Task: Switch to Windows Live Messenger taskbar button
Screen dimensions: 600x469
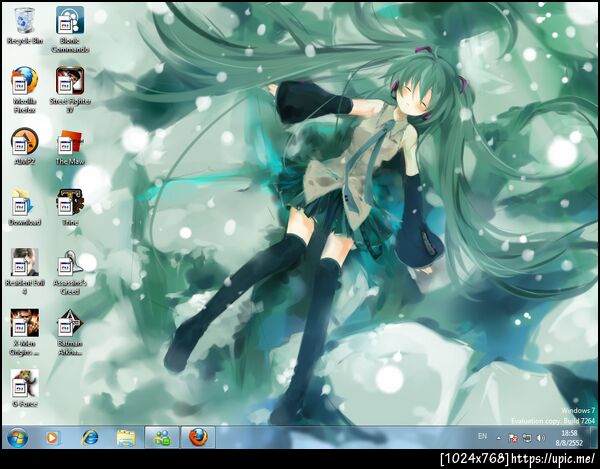Action: tap(162, 437)
